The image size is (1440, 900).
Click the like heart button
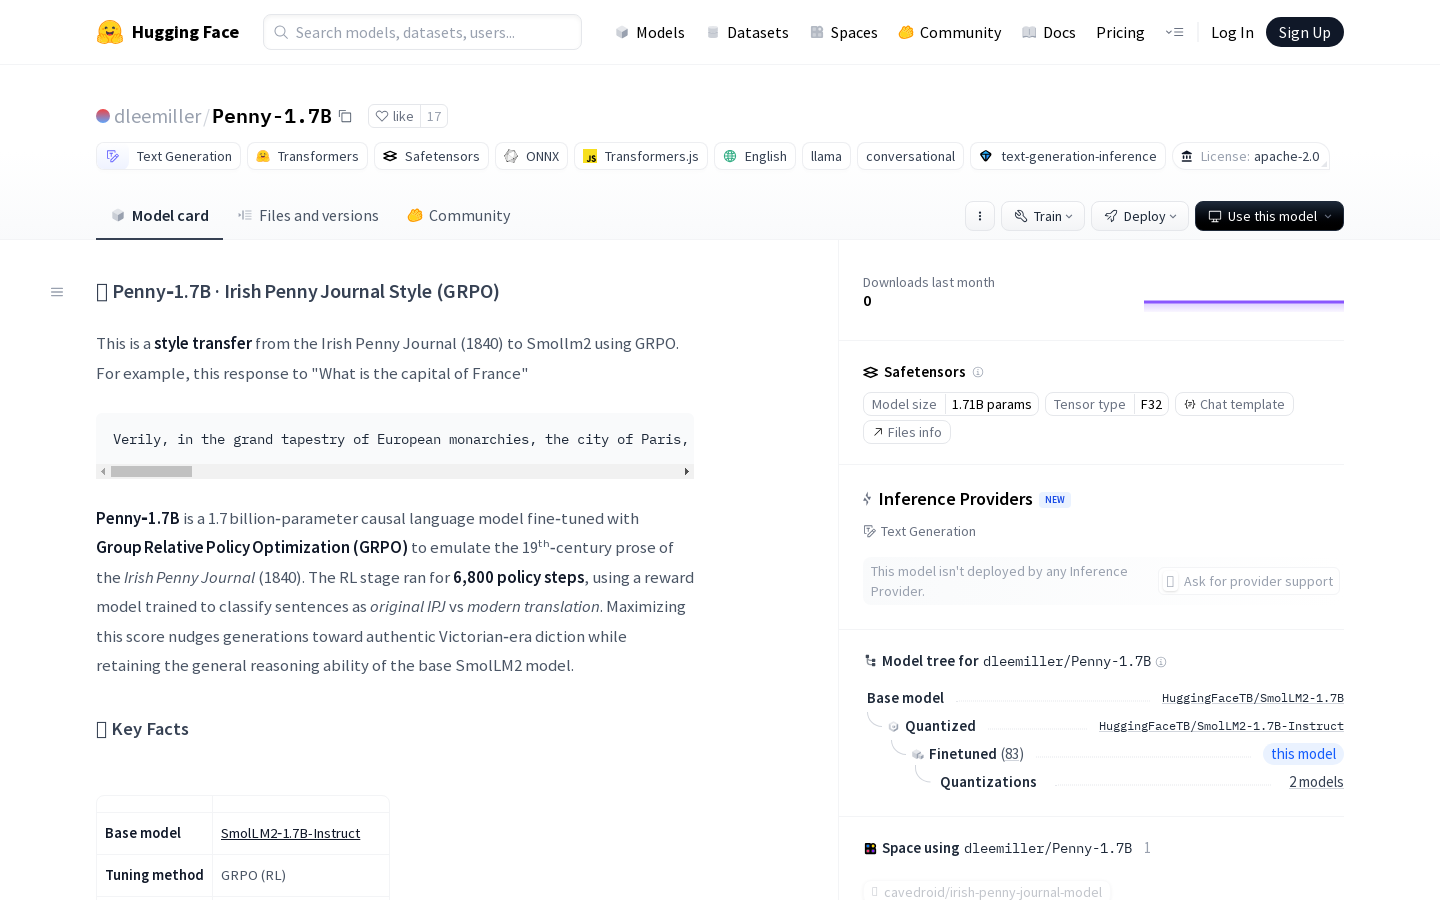pos(394,116)
